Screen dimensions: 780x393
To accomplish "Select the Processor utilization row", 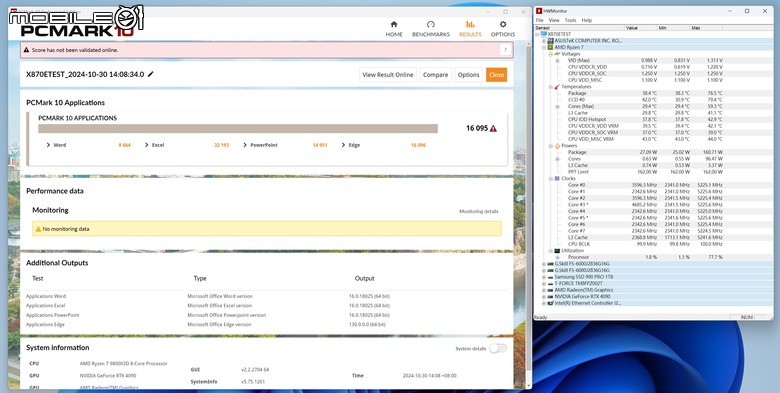I will pyautogui.click(x=645, y=257).
